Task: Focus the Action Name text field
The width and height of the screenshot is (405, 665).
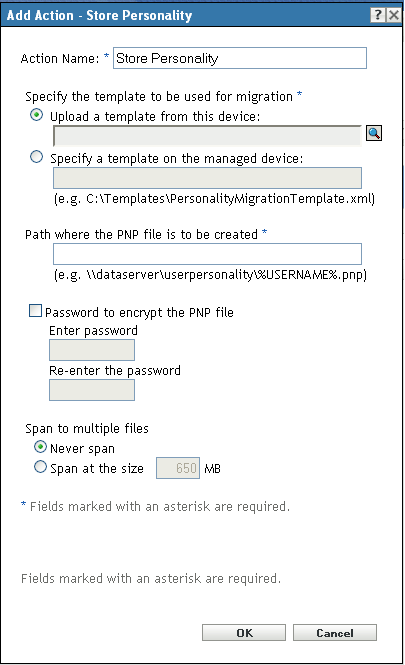Action: (x=240, y=58)
